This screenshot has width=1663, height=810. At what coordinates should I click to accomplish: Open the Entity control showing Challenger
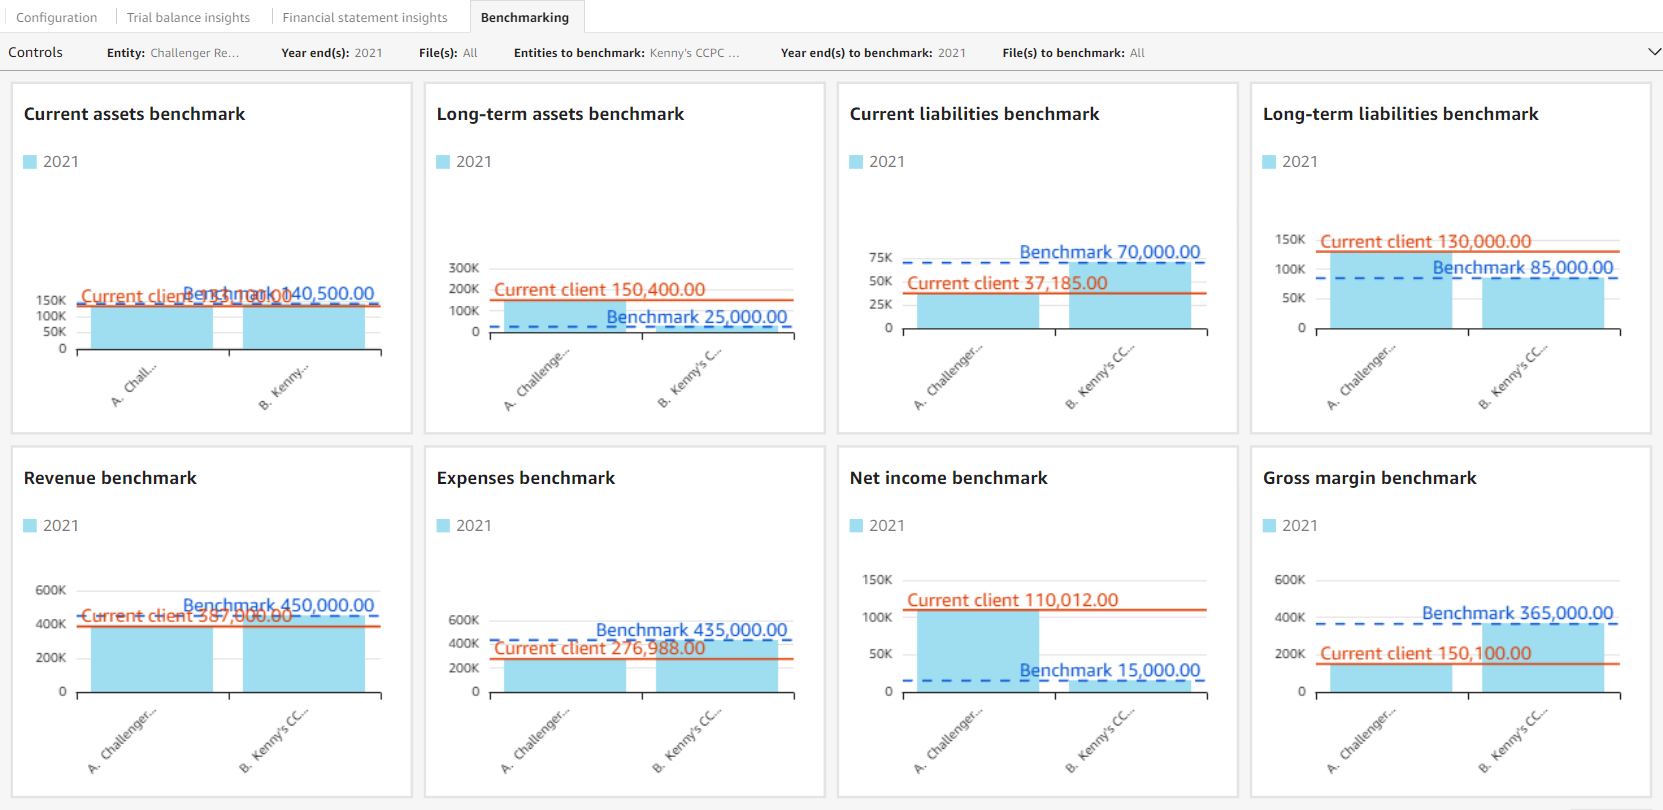[x=173, y=53]
